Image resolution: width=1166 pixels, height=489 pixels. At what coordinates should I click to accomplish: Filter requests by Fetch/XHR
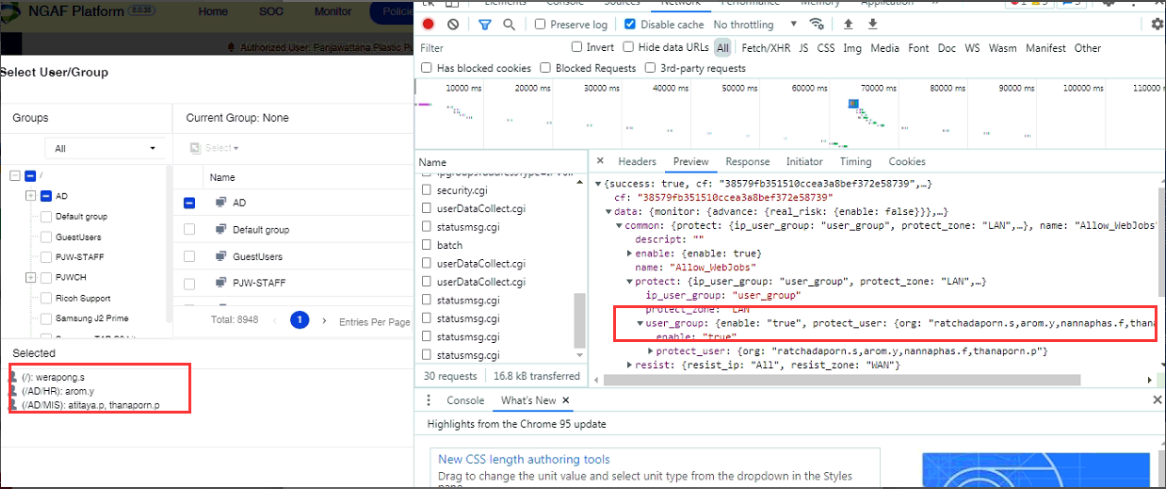(x=767, y=48)
